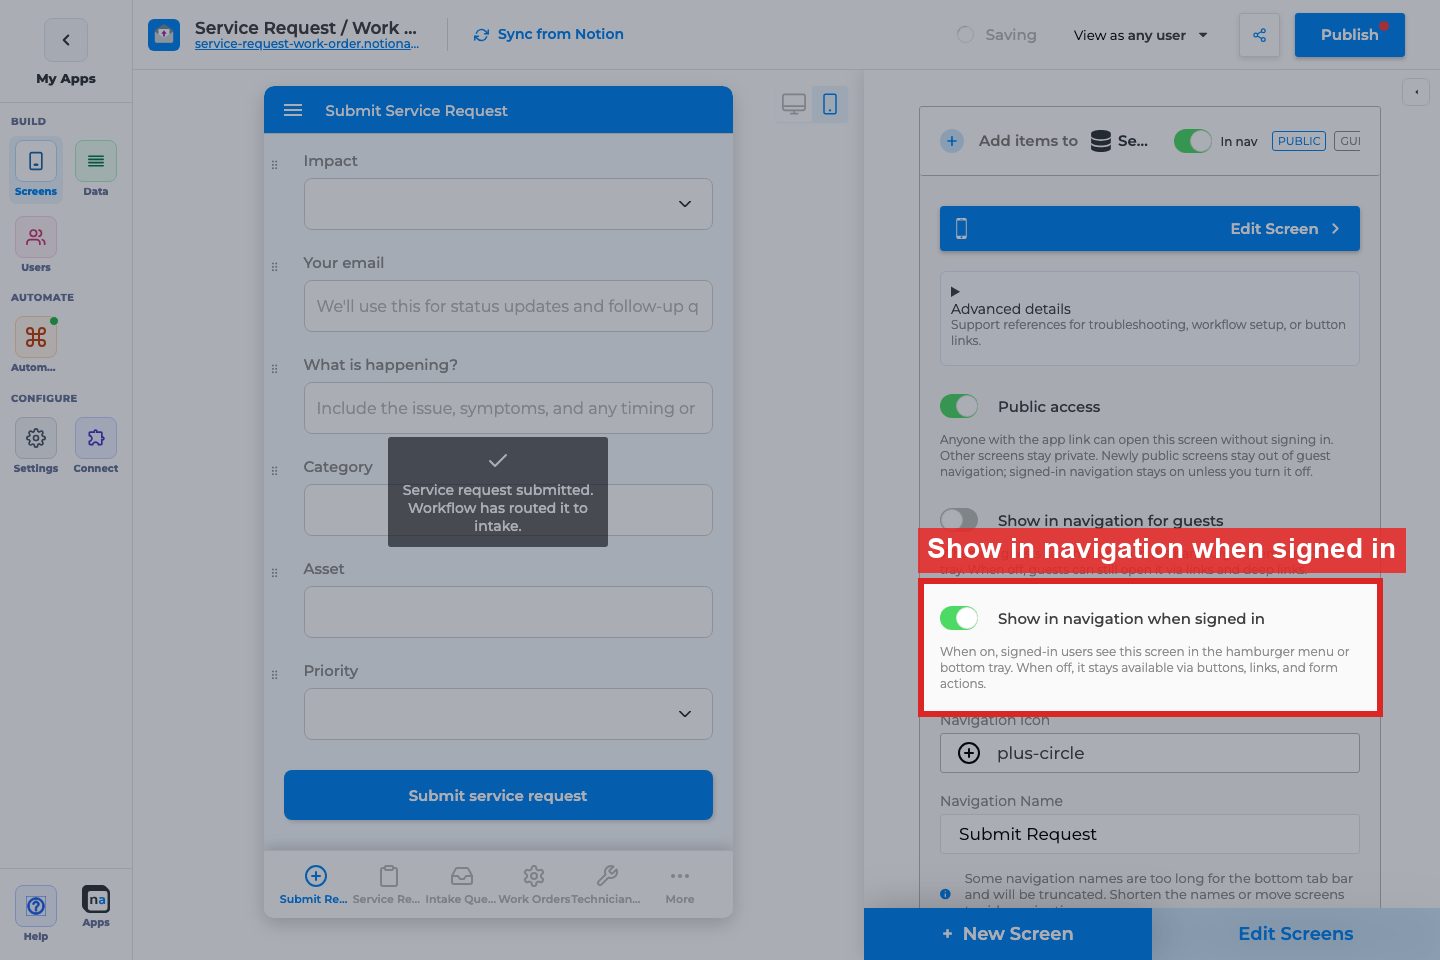Toggle Show in navigation for guests
1440x960 pixels.
959,519
